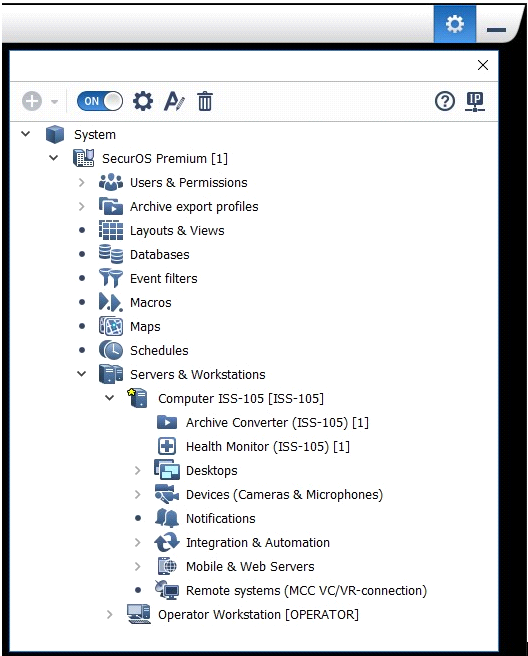Open the help question mark icon

pyautogui.click(x=445, y=101)
